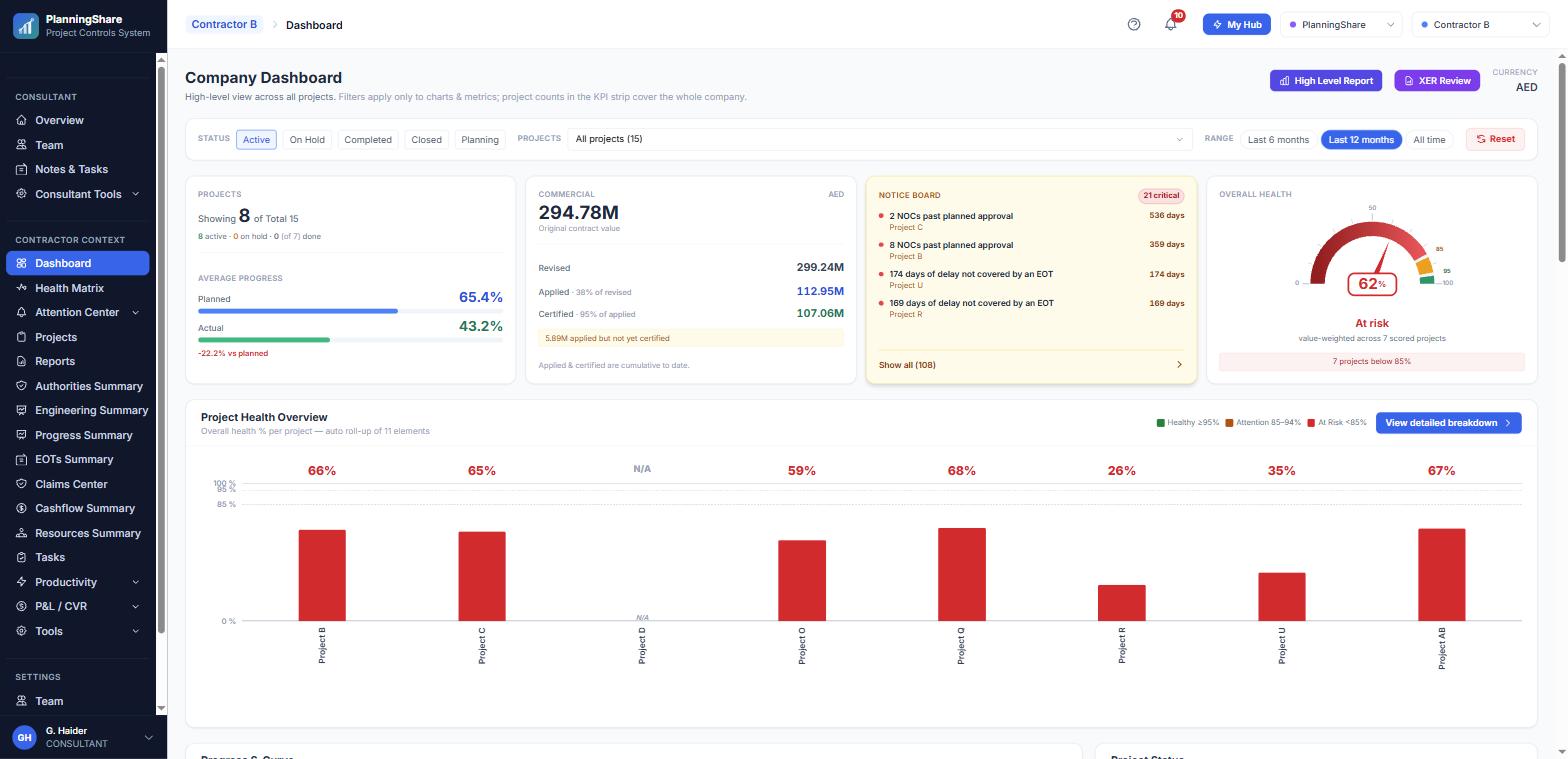1568x759 pixels.
Task: Click the Resources Summary icon
Action: pyautogui.click(x=21, y=533)
